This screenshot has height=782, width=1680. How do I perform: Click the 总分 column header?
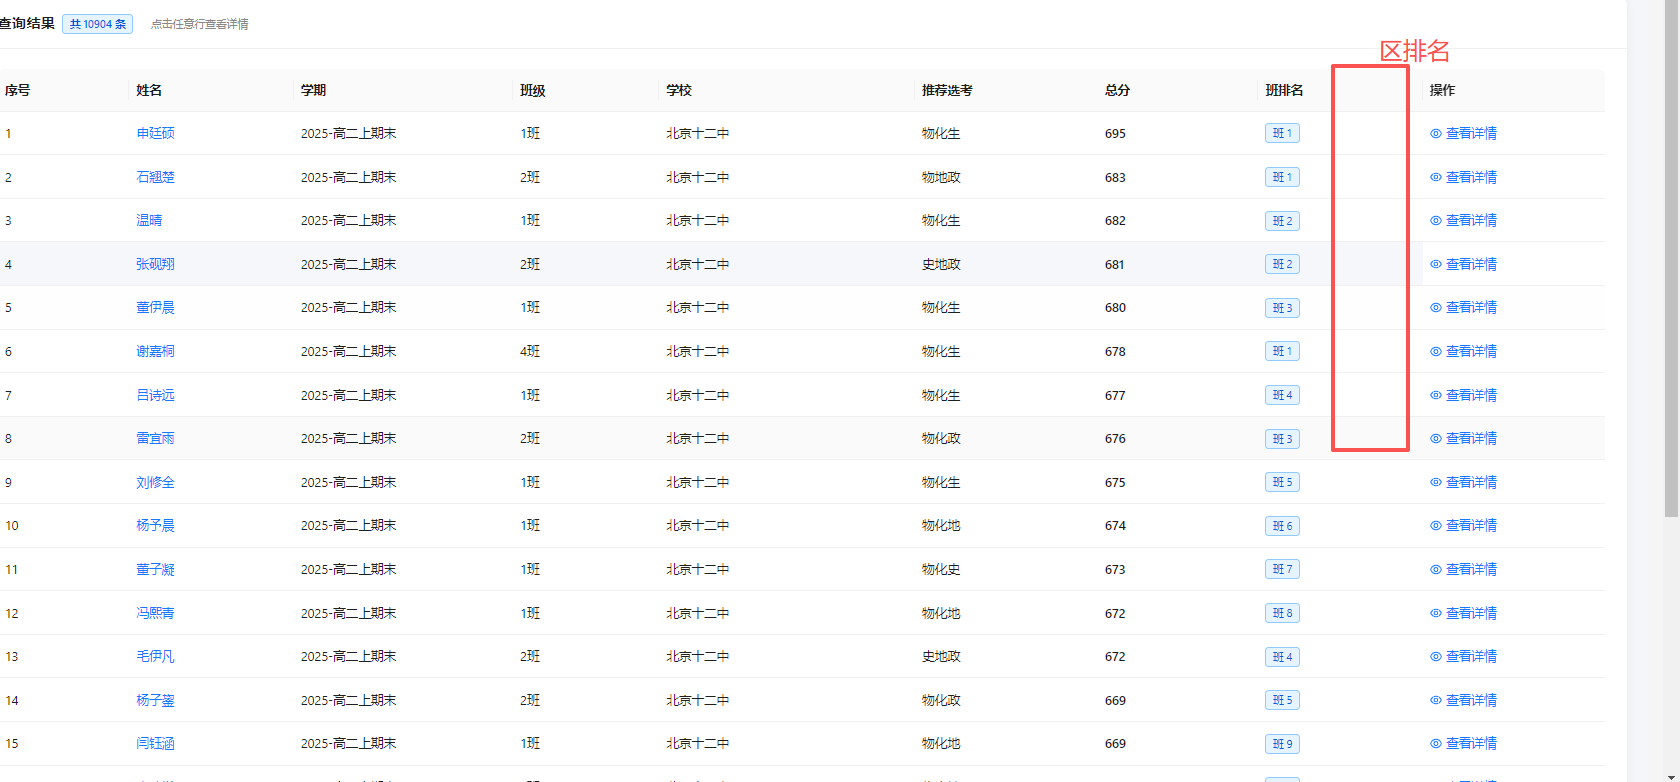coord(1117,90)
